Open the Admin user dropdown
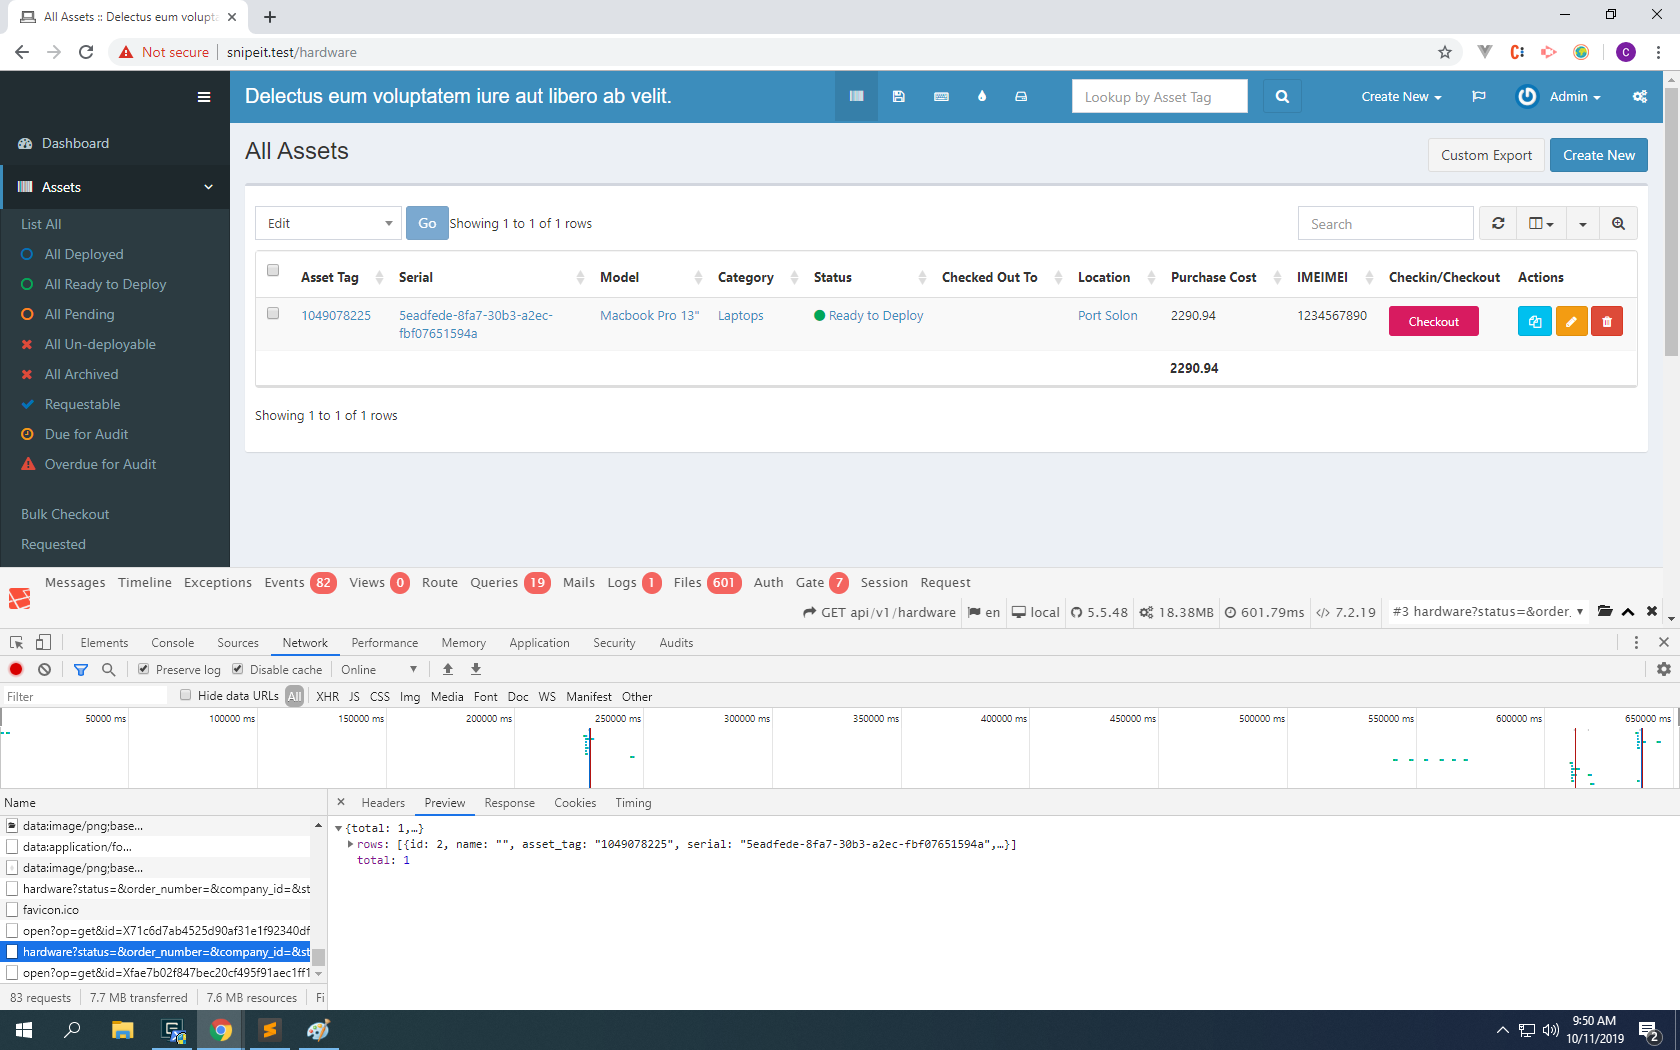Image resolution: width=1680 pixels, height=1050 pixels. (x=1559, y=97)
